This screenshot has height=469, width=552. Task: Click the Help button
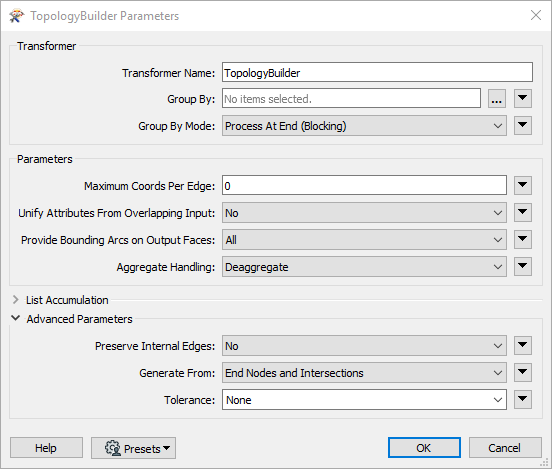[46, 448]
